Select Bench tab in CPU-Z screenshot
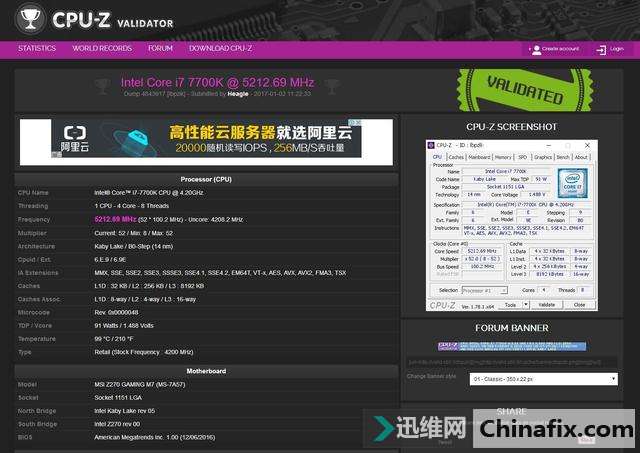Screen dimensions: 640x453 point(563,157)
